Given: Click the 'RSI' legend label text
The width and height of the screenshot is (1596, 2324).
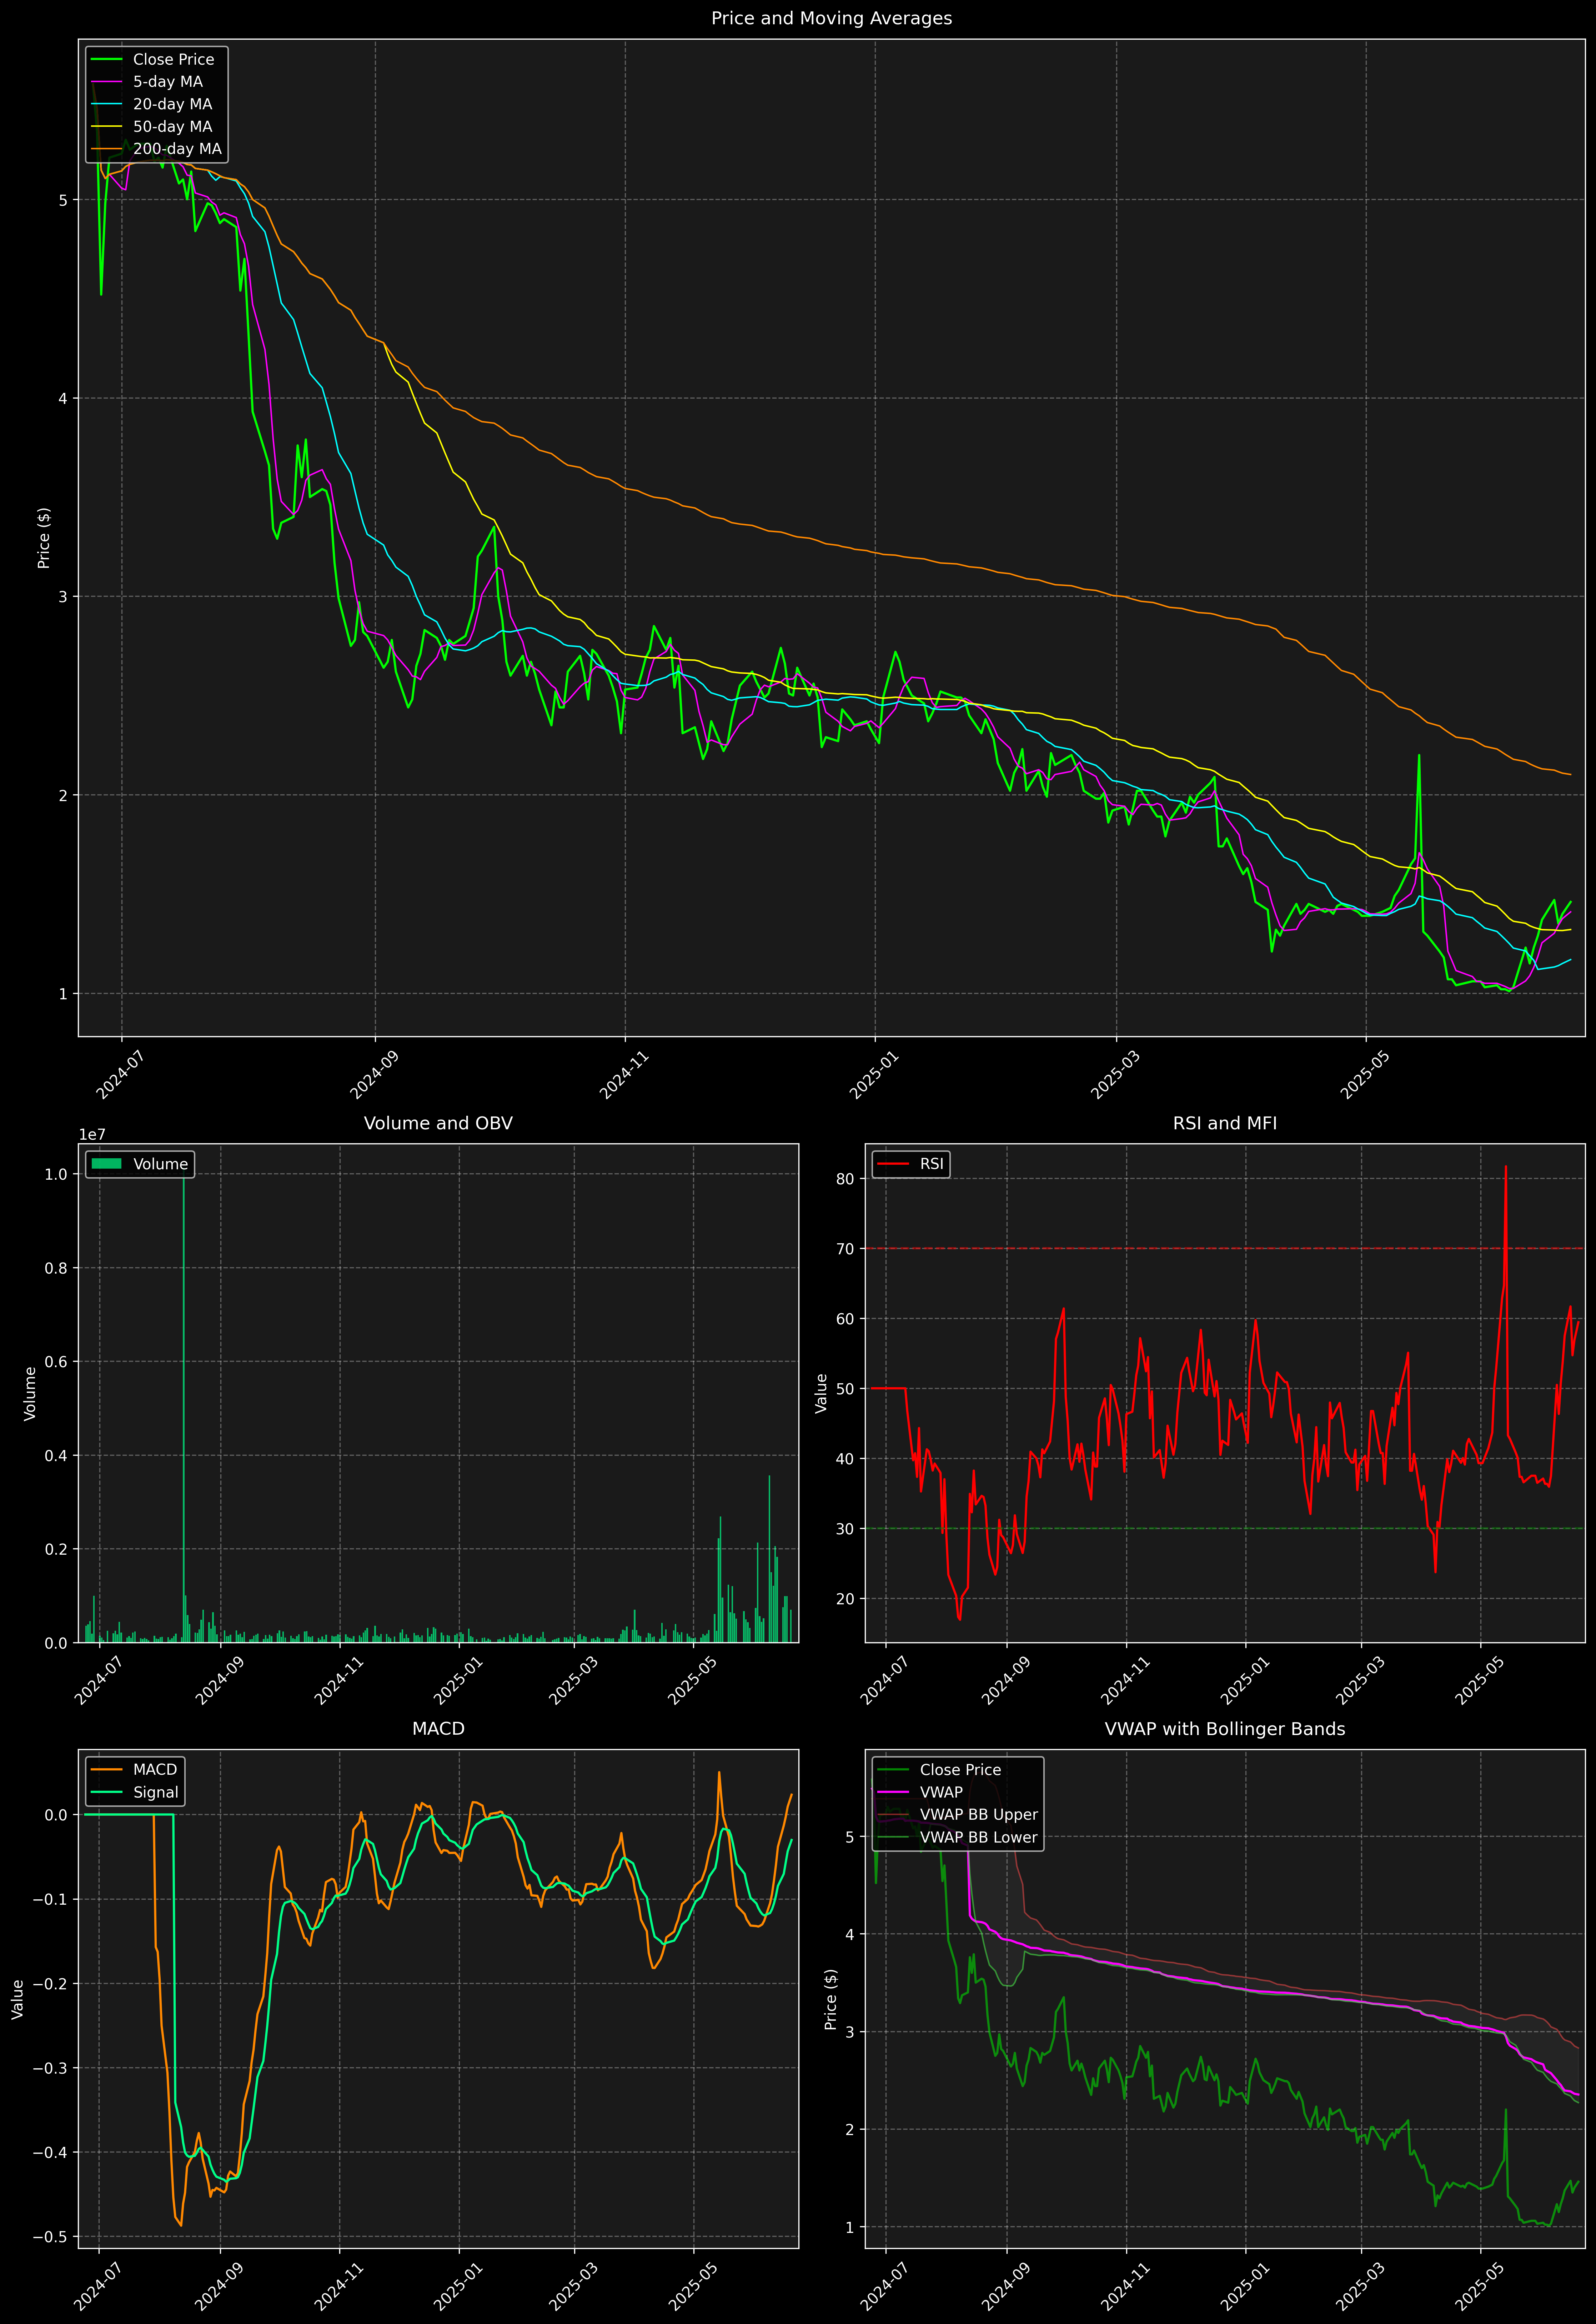Looking at the screenshot, I should 931,1164.
